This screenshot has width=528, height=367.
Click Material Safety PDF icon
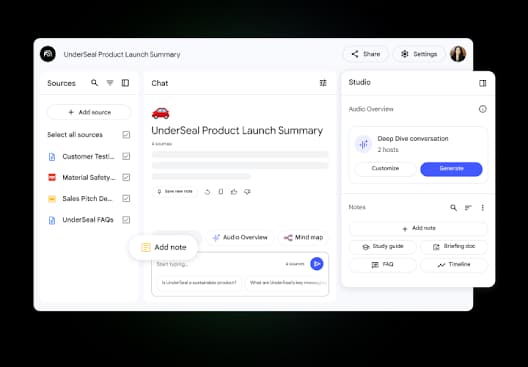[52, 177]
